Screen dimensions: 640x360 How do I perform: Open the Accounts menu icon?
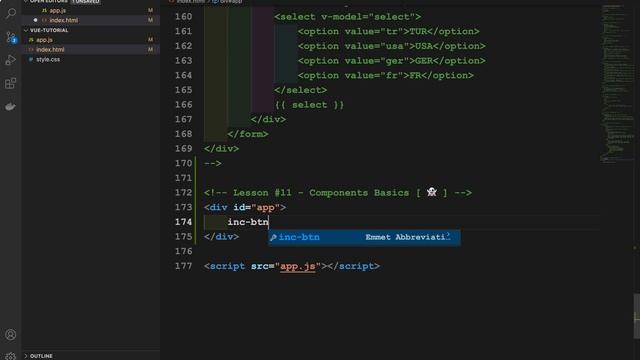tap(11, 335)
